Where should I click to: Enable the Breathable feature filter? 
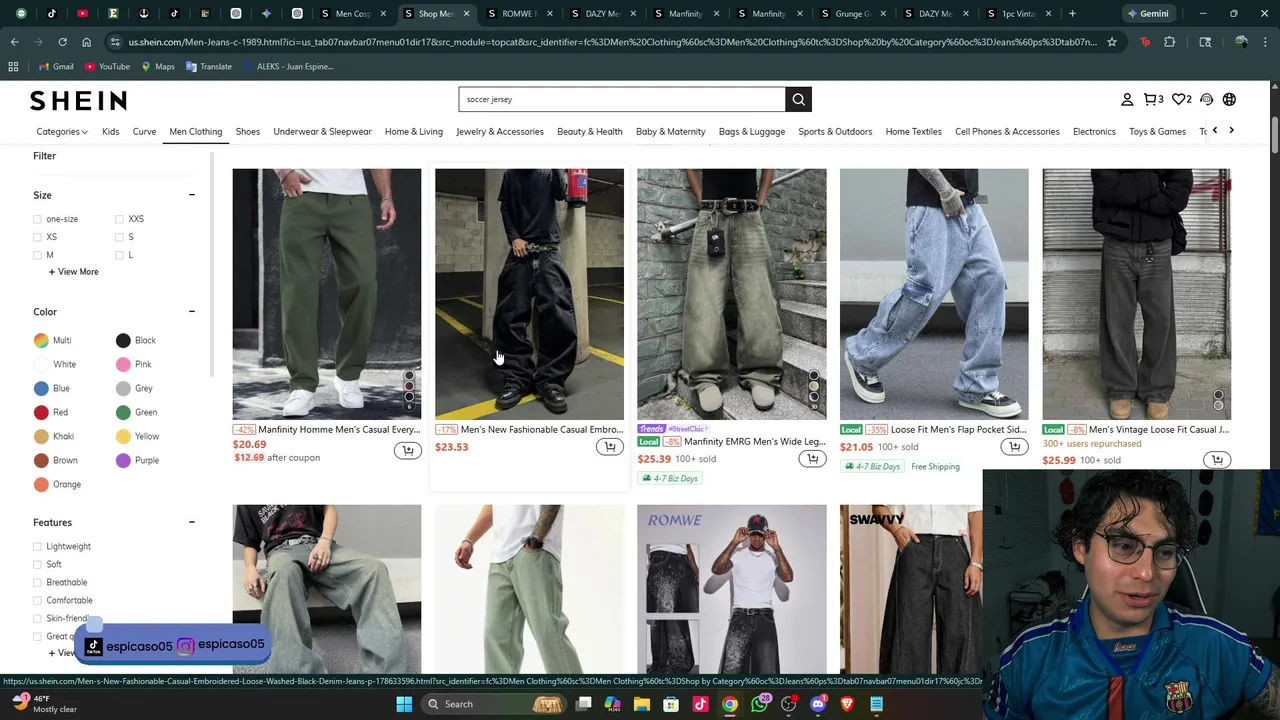(38, 583)
